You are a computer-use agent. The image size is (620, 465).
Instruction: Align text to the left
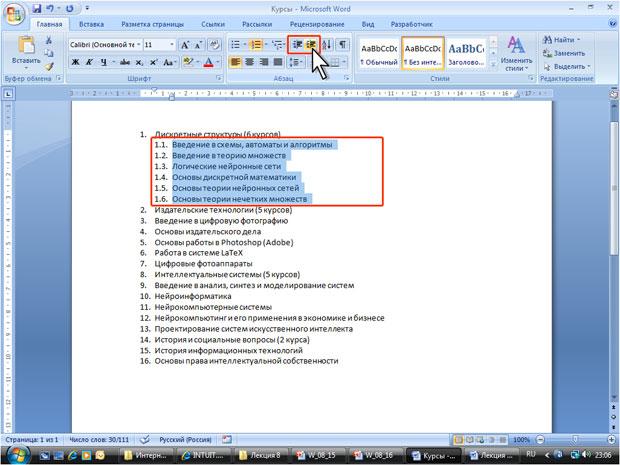(x=235, y=62)
